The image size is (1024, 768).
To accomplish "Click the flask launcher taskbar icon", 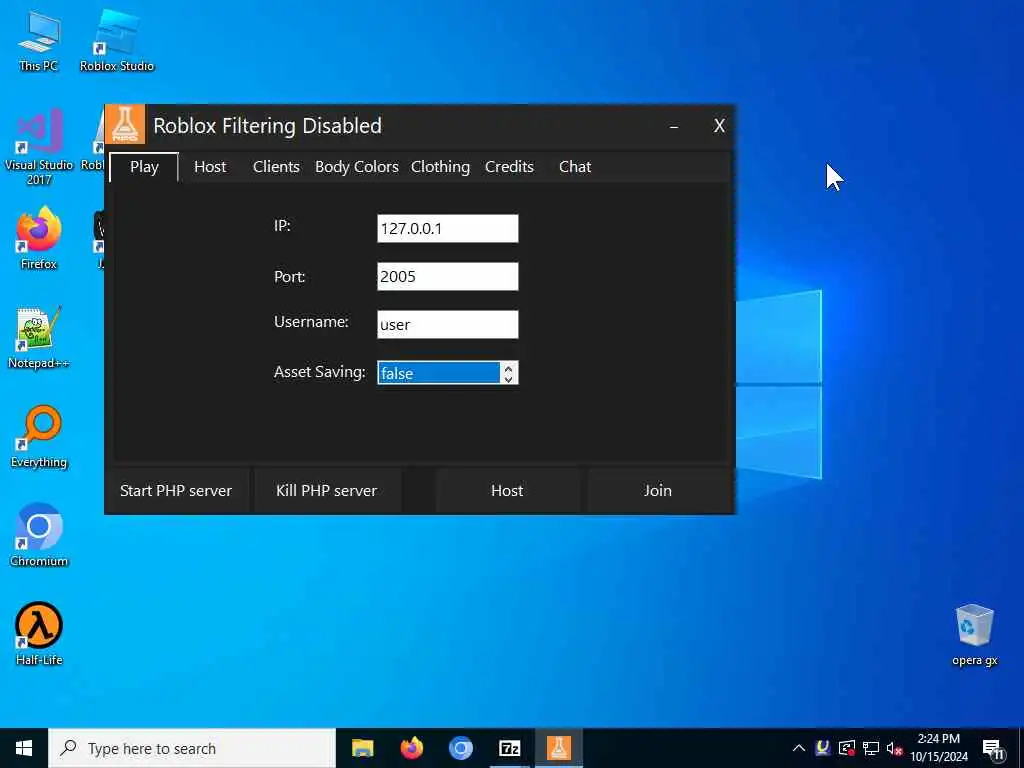I will point(558,748).
